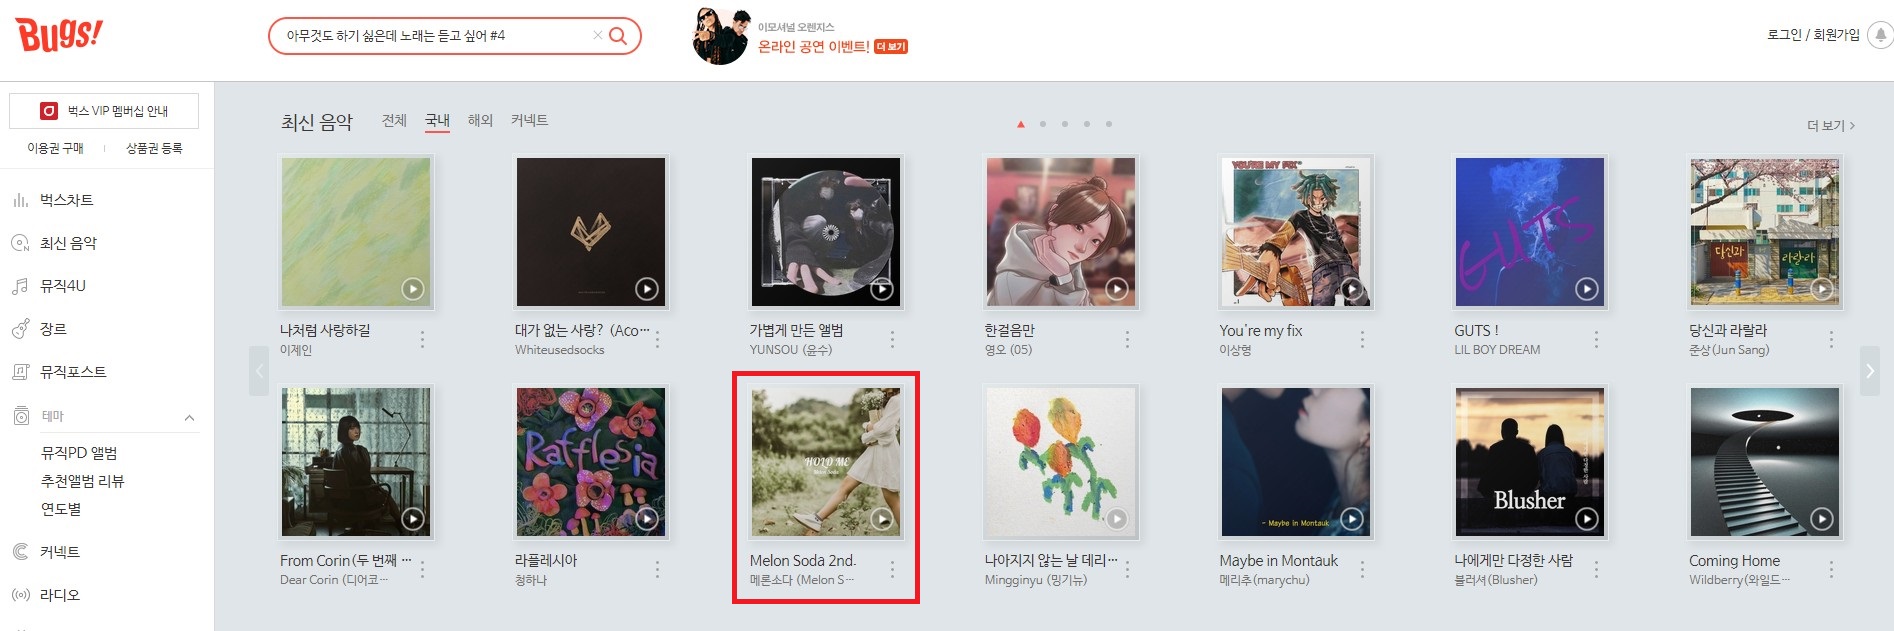Open the notifications bell icon

tap(1880, 35)
